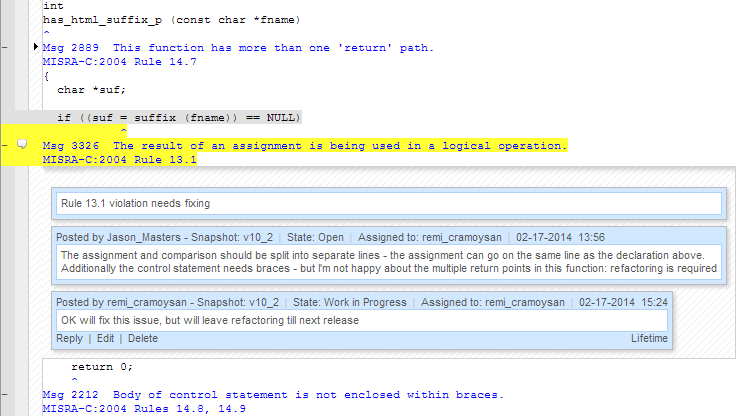Open MISRA-C:2004 Rule 13.1 reference
The image size is (745, 416).
coord(119,160)
